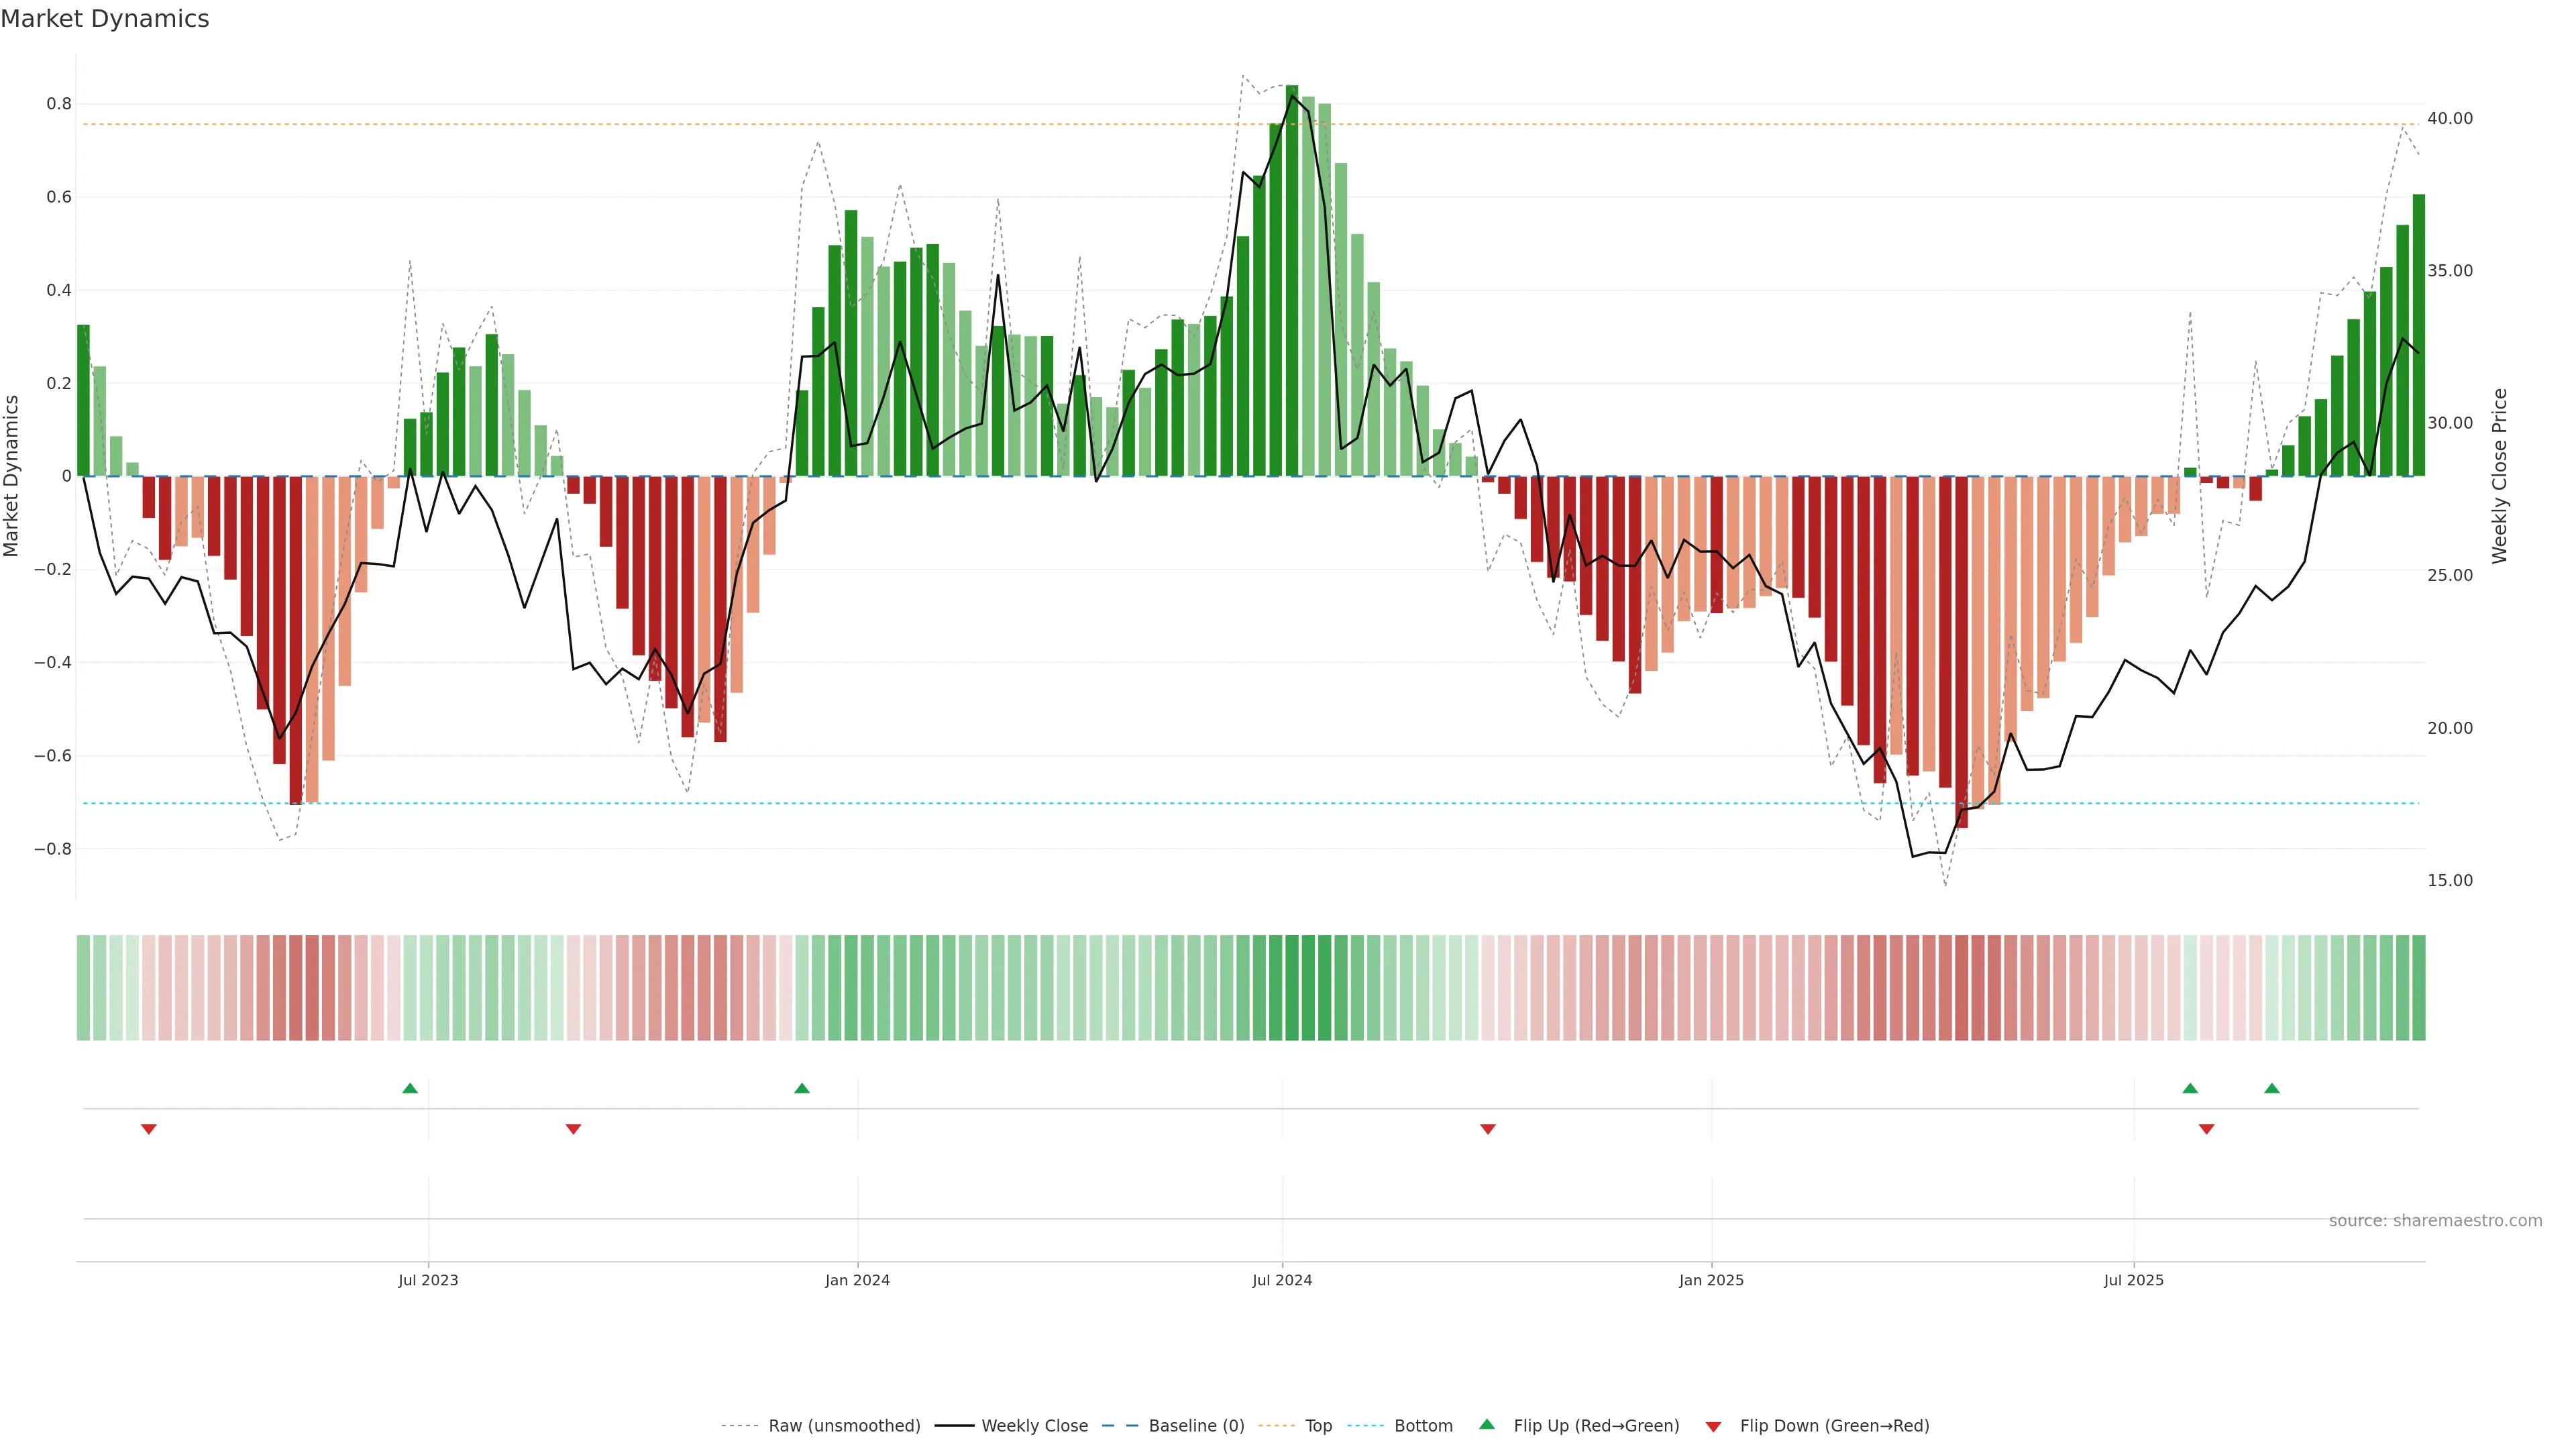Viewport: 2576px width, 1449px height.
Task: Click the darkest green heatmap cell near Jul 2024
Action: pos(1292,988)
